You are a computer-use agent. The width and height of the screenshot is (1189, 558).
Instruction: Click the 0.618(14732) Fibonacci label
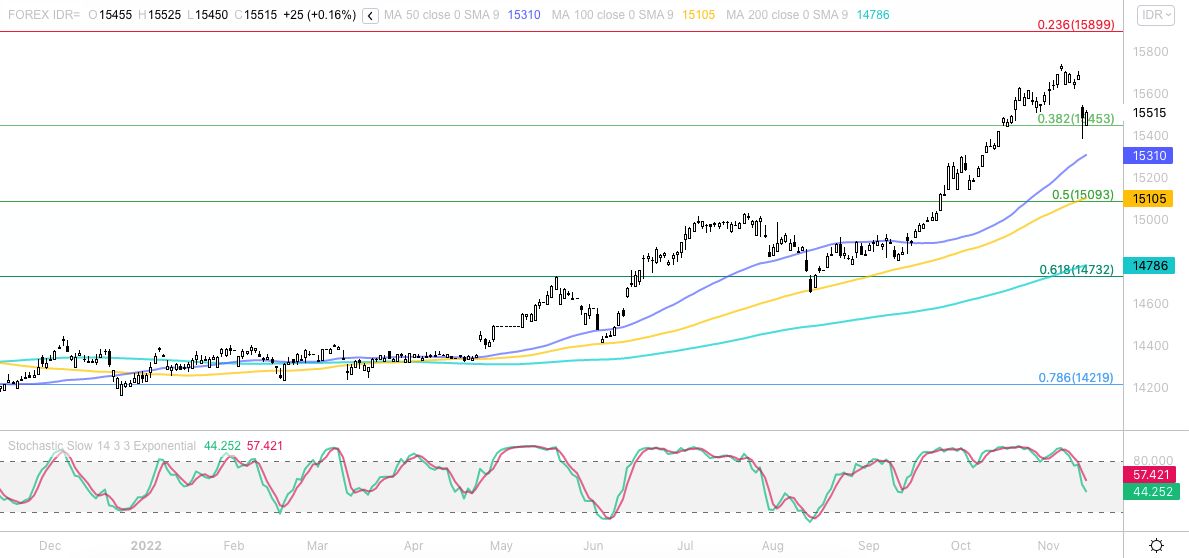click(x=1077, y=270)
